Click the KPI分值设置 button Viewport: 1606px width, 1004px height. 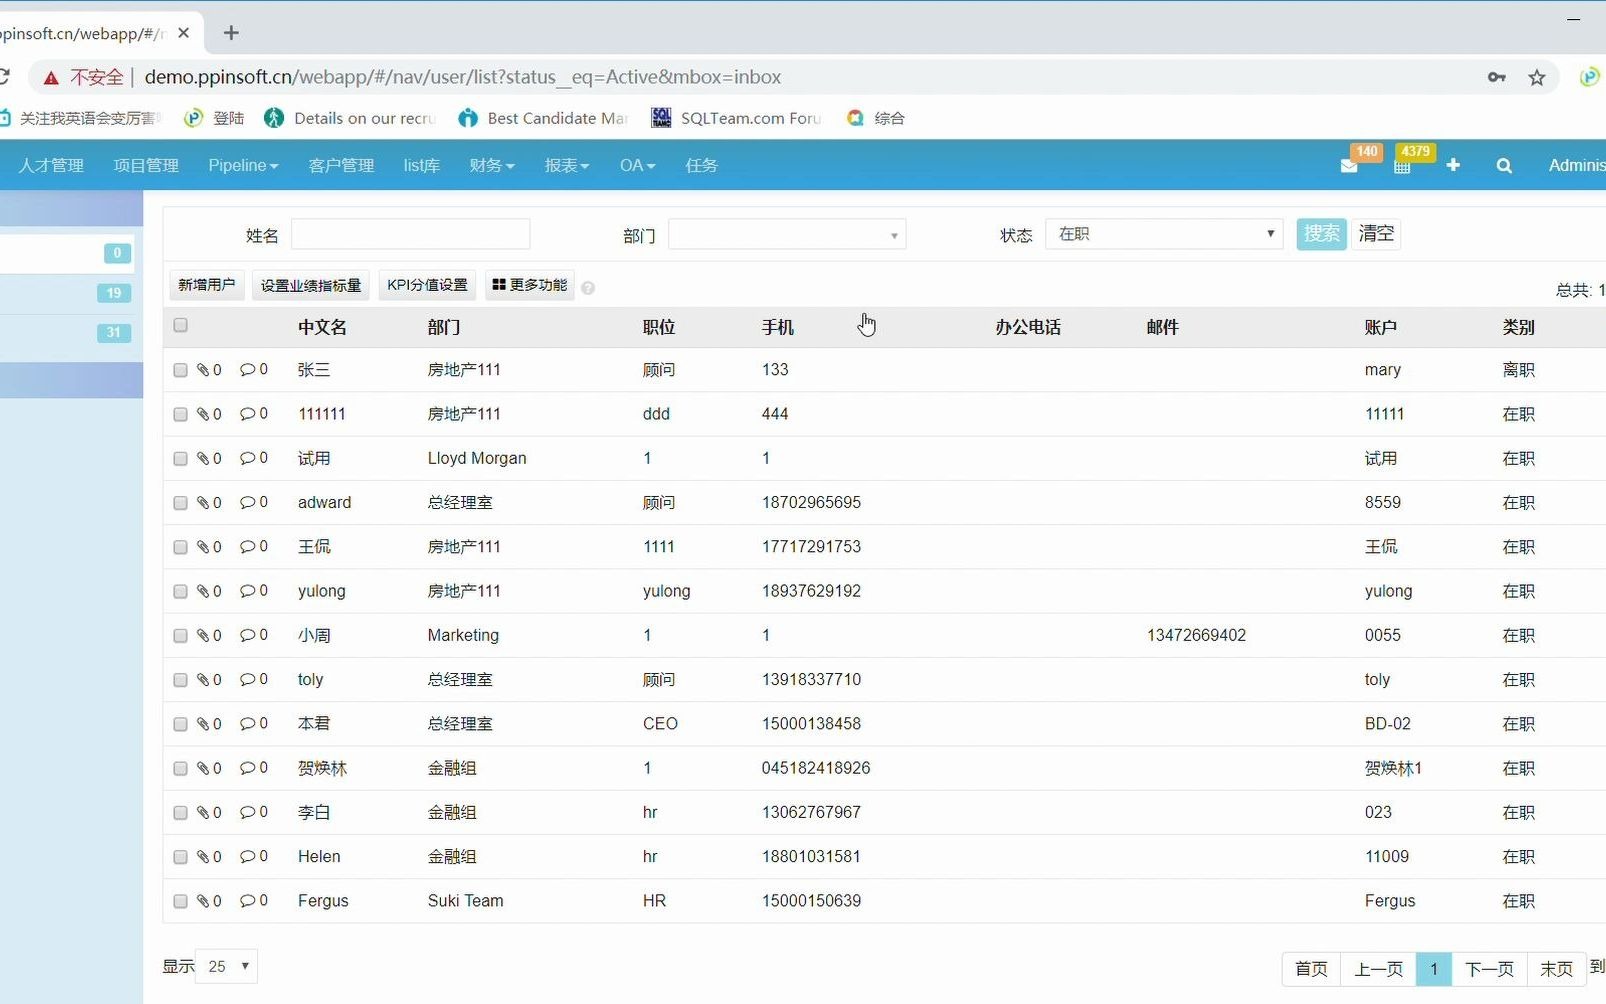point(428,285)
